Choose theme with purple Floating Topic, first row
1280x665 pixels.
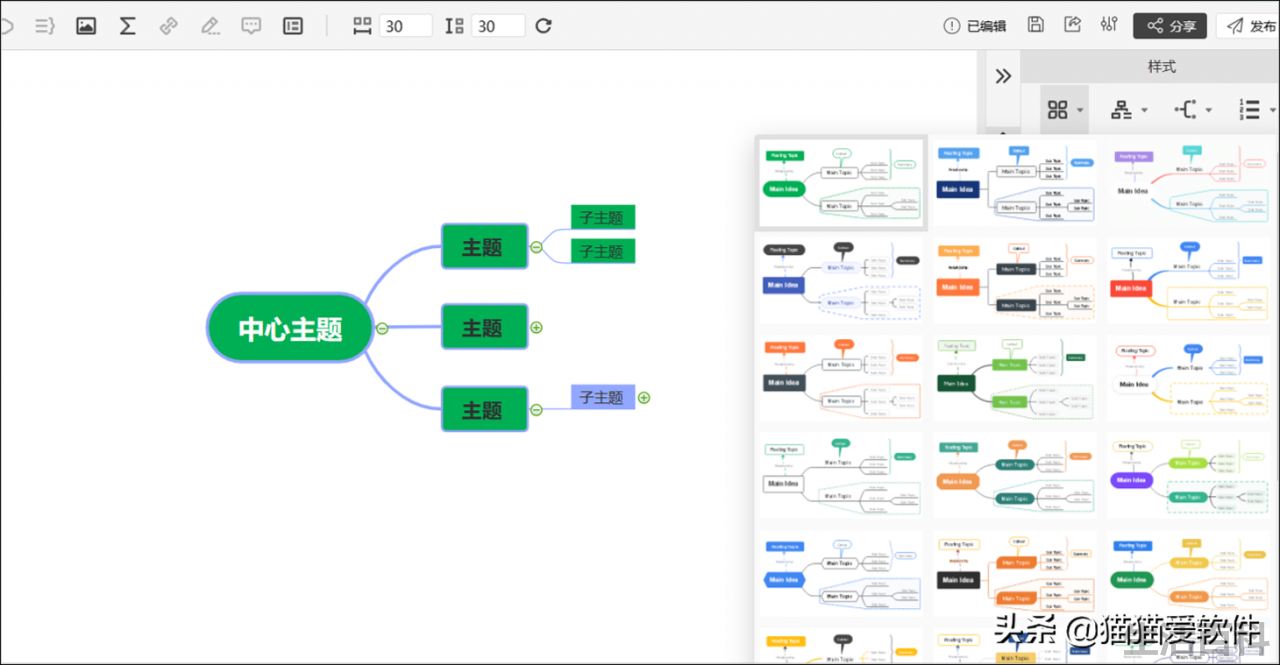tap(1190, 183)
